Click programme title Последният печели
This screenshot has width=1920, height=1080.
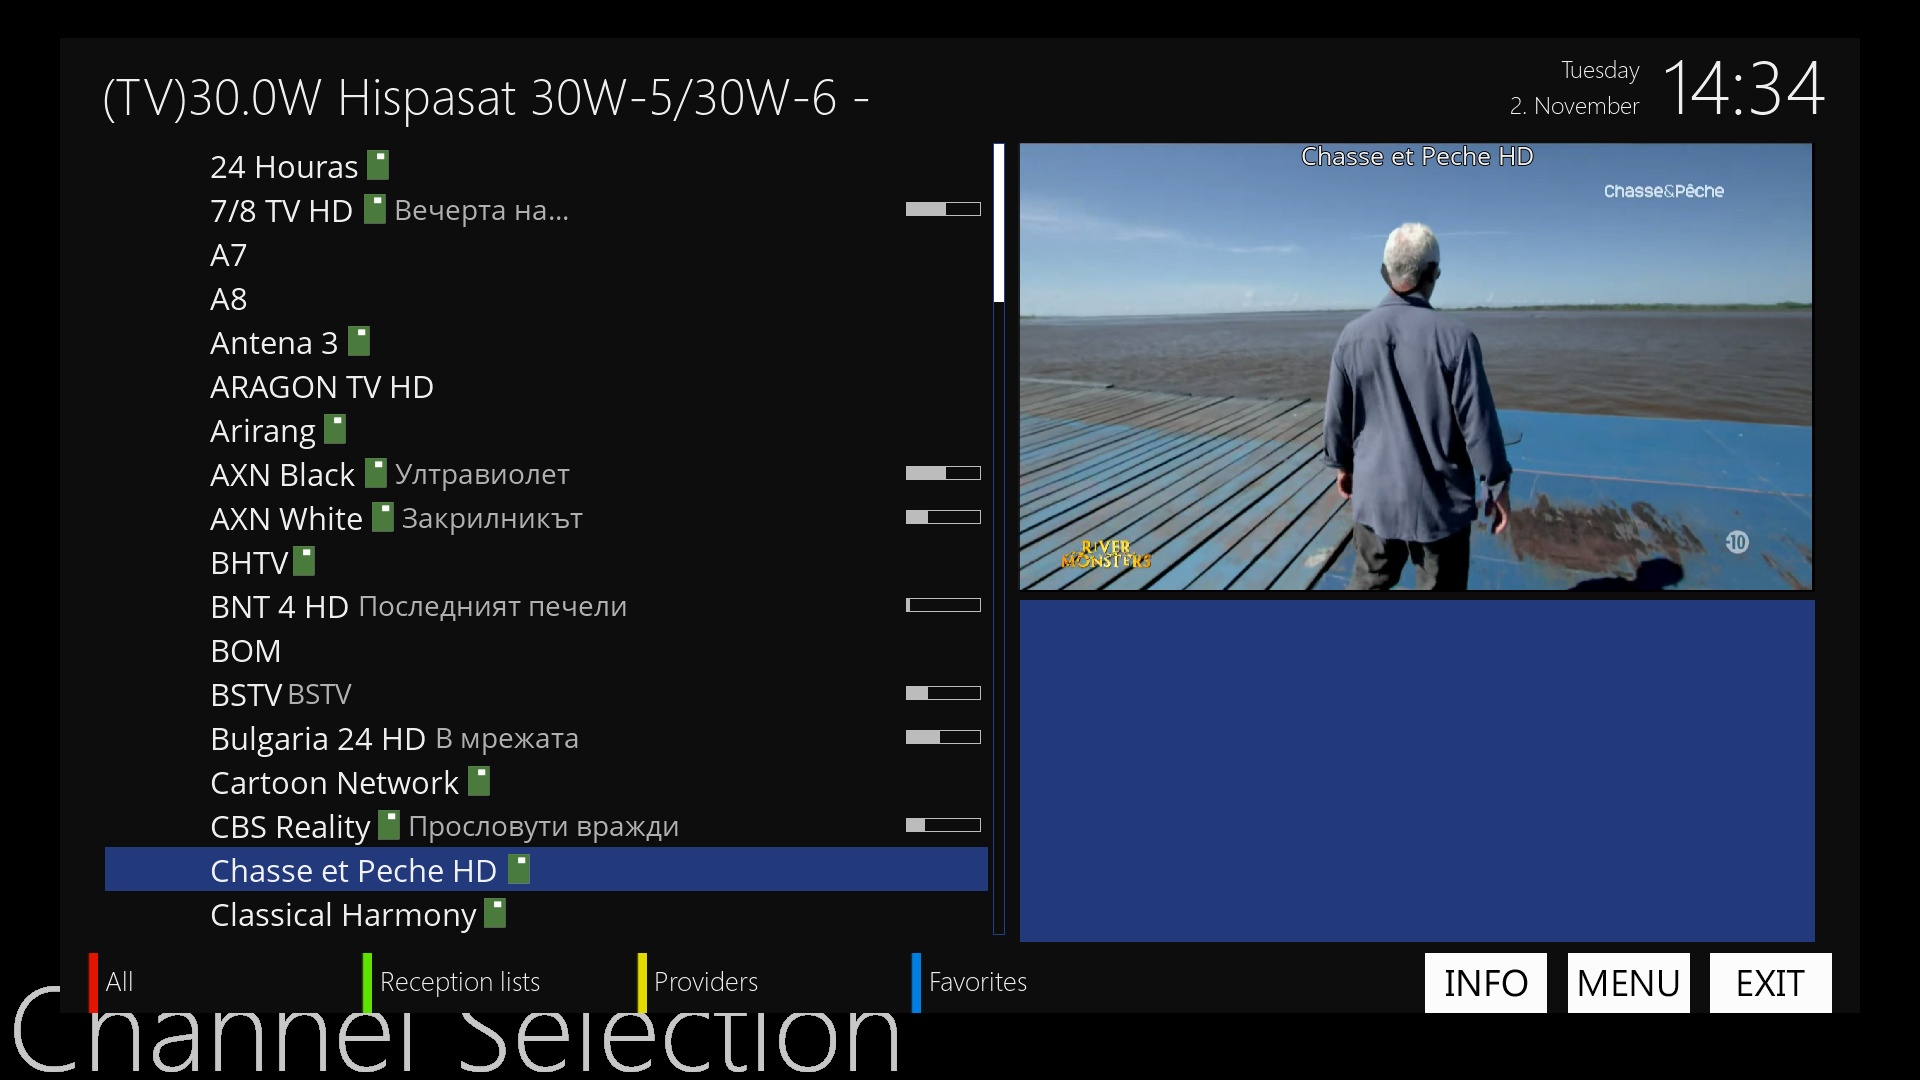(x=493, y=606)
